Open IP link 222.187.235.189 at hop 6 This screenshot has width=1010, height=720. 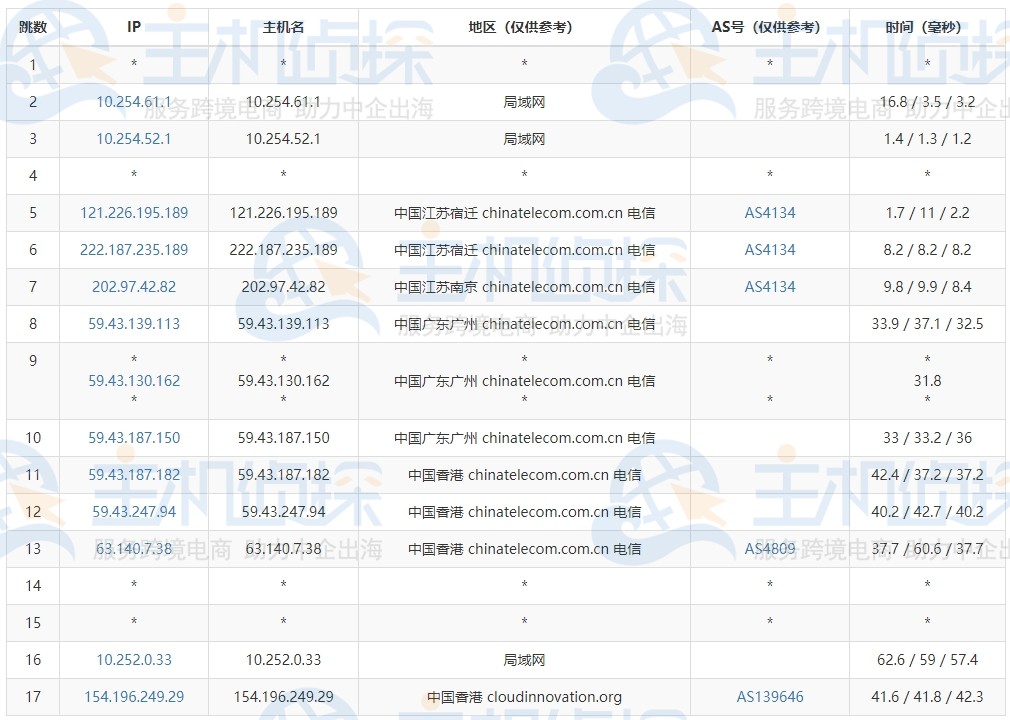point(134,250)
